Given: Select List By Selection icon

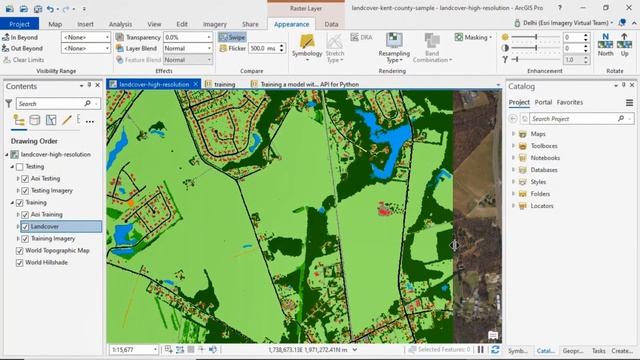Looking at the screenshot, I should click(x=51, y=120).
